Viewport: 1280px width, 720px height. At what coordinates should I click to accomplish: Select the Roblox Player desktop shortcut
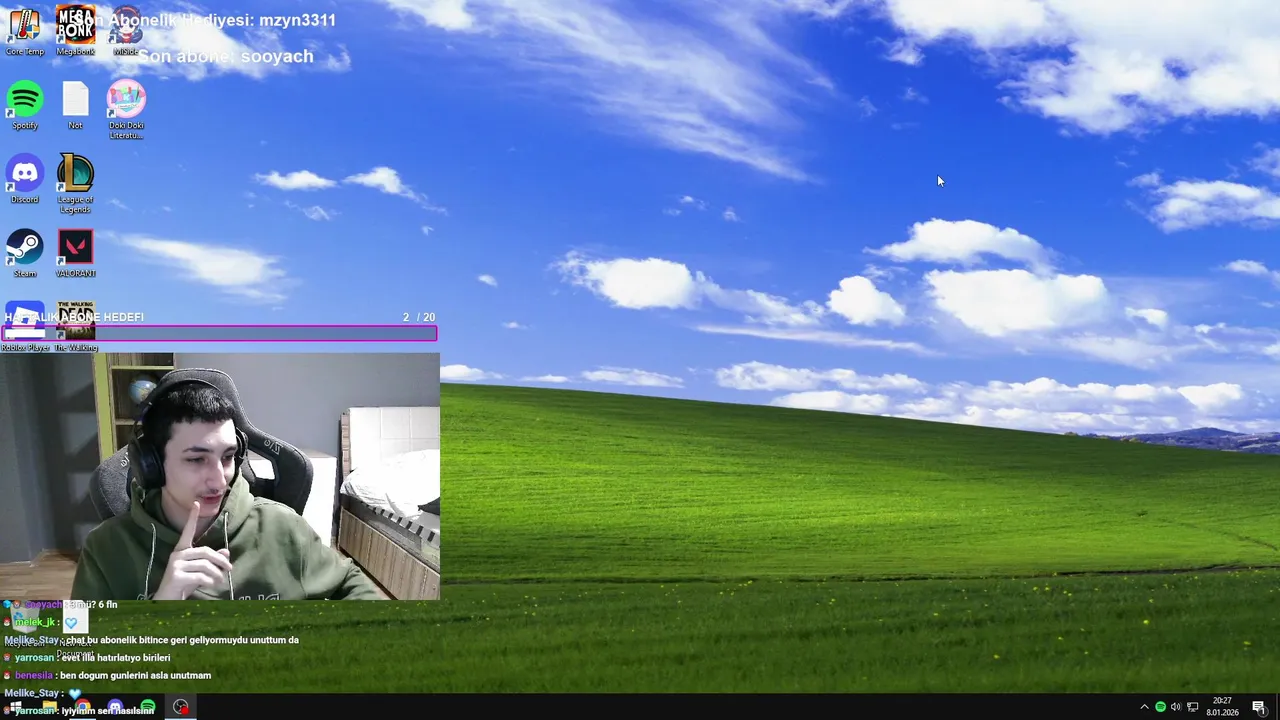25,327
